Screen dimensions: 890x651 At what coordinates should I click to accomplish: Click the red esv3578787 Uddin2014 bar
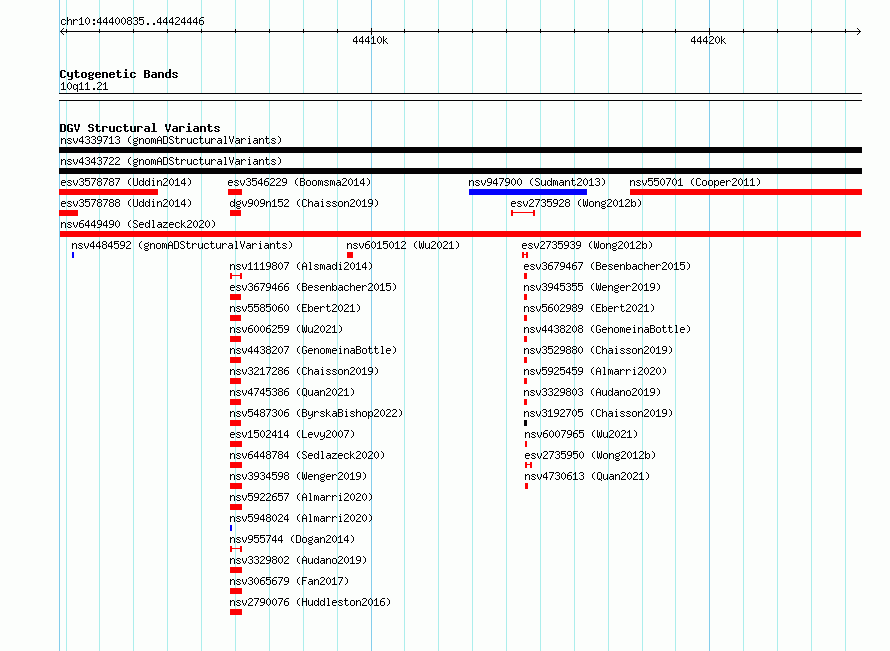tap(108, 192)
